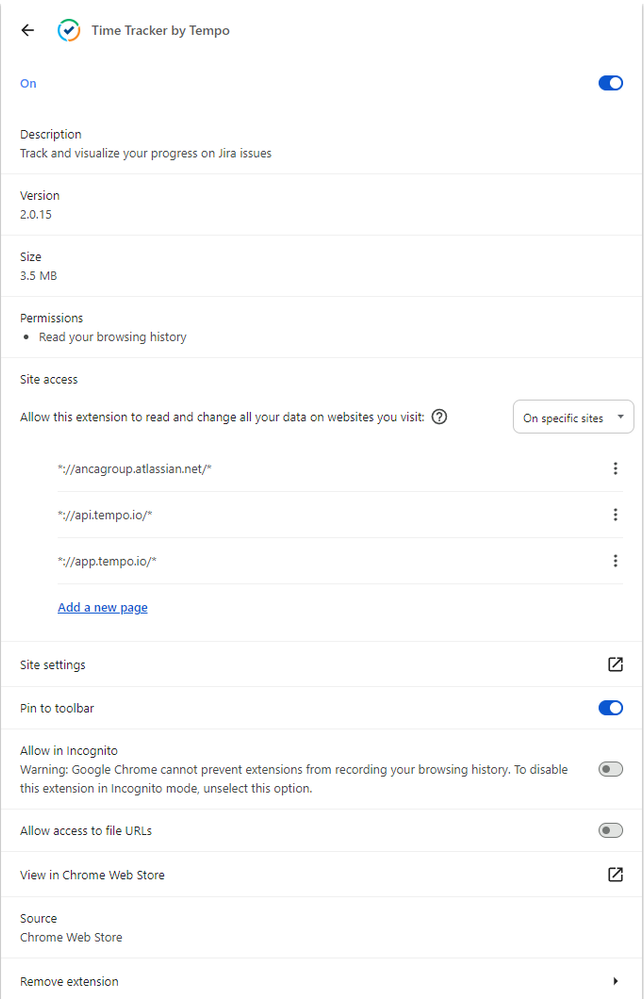The image size is (644, 999).
Task: Enable Allow access to file URLs
Action: coord(610,830)
